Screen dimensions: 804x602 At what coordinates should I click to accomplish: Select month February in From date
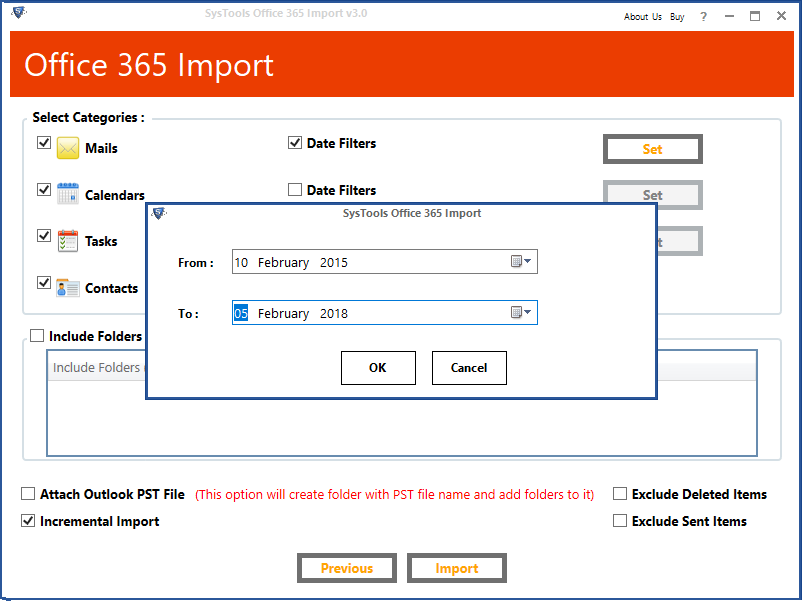click(283, 263)
